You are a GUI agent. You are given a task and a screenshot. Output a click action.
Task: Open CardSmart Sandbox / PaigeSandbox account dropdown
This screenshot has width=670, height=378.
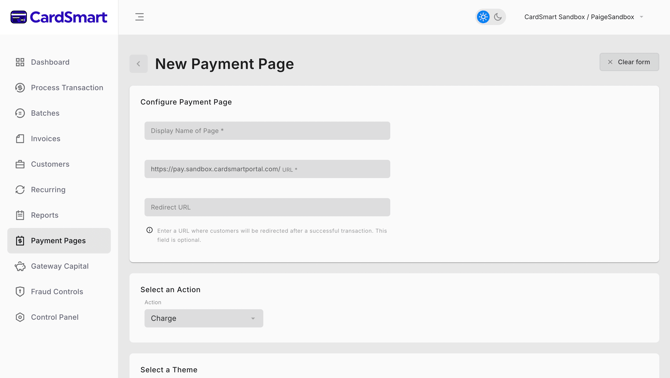click(584, 17)
